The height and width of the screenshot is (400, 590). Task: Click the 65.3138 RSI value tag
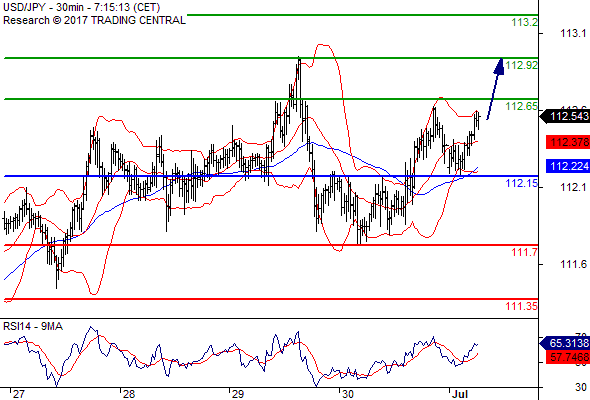click(565, 343)
